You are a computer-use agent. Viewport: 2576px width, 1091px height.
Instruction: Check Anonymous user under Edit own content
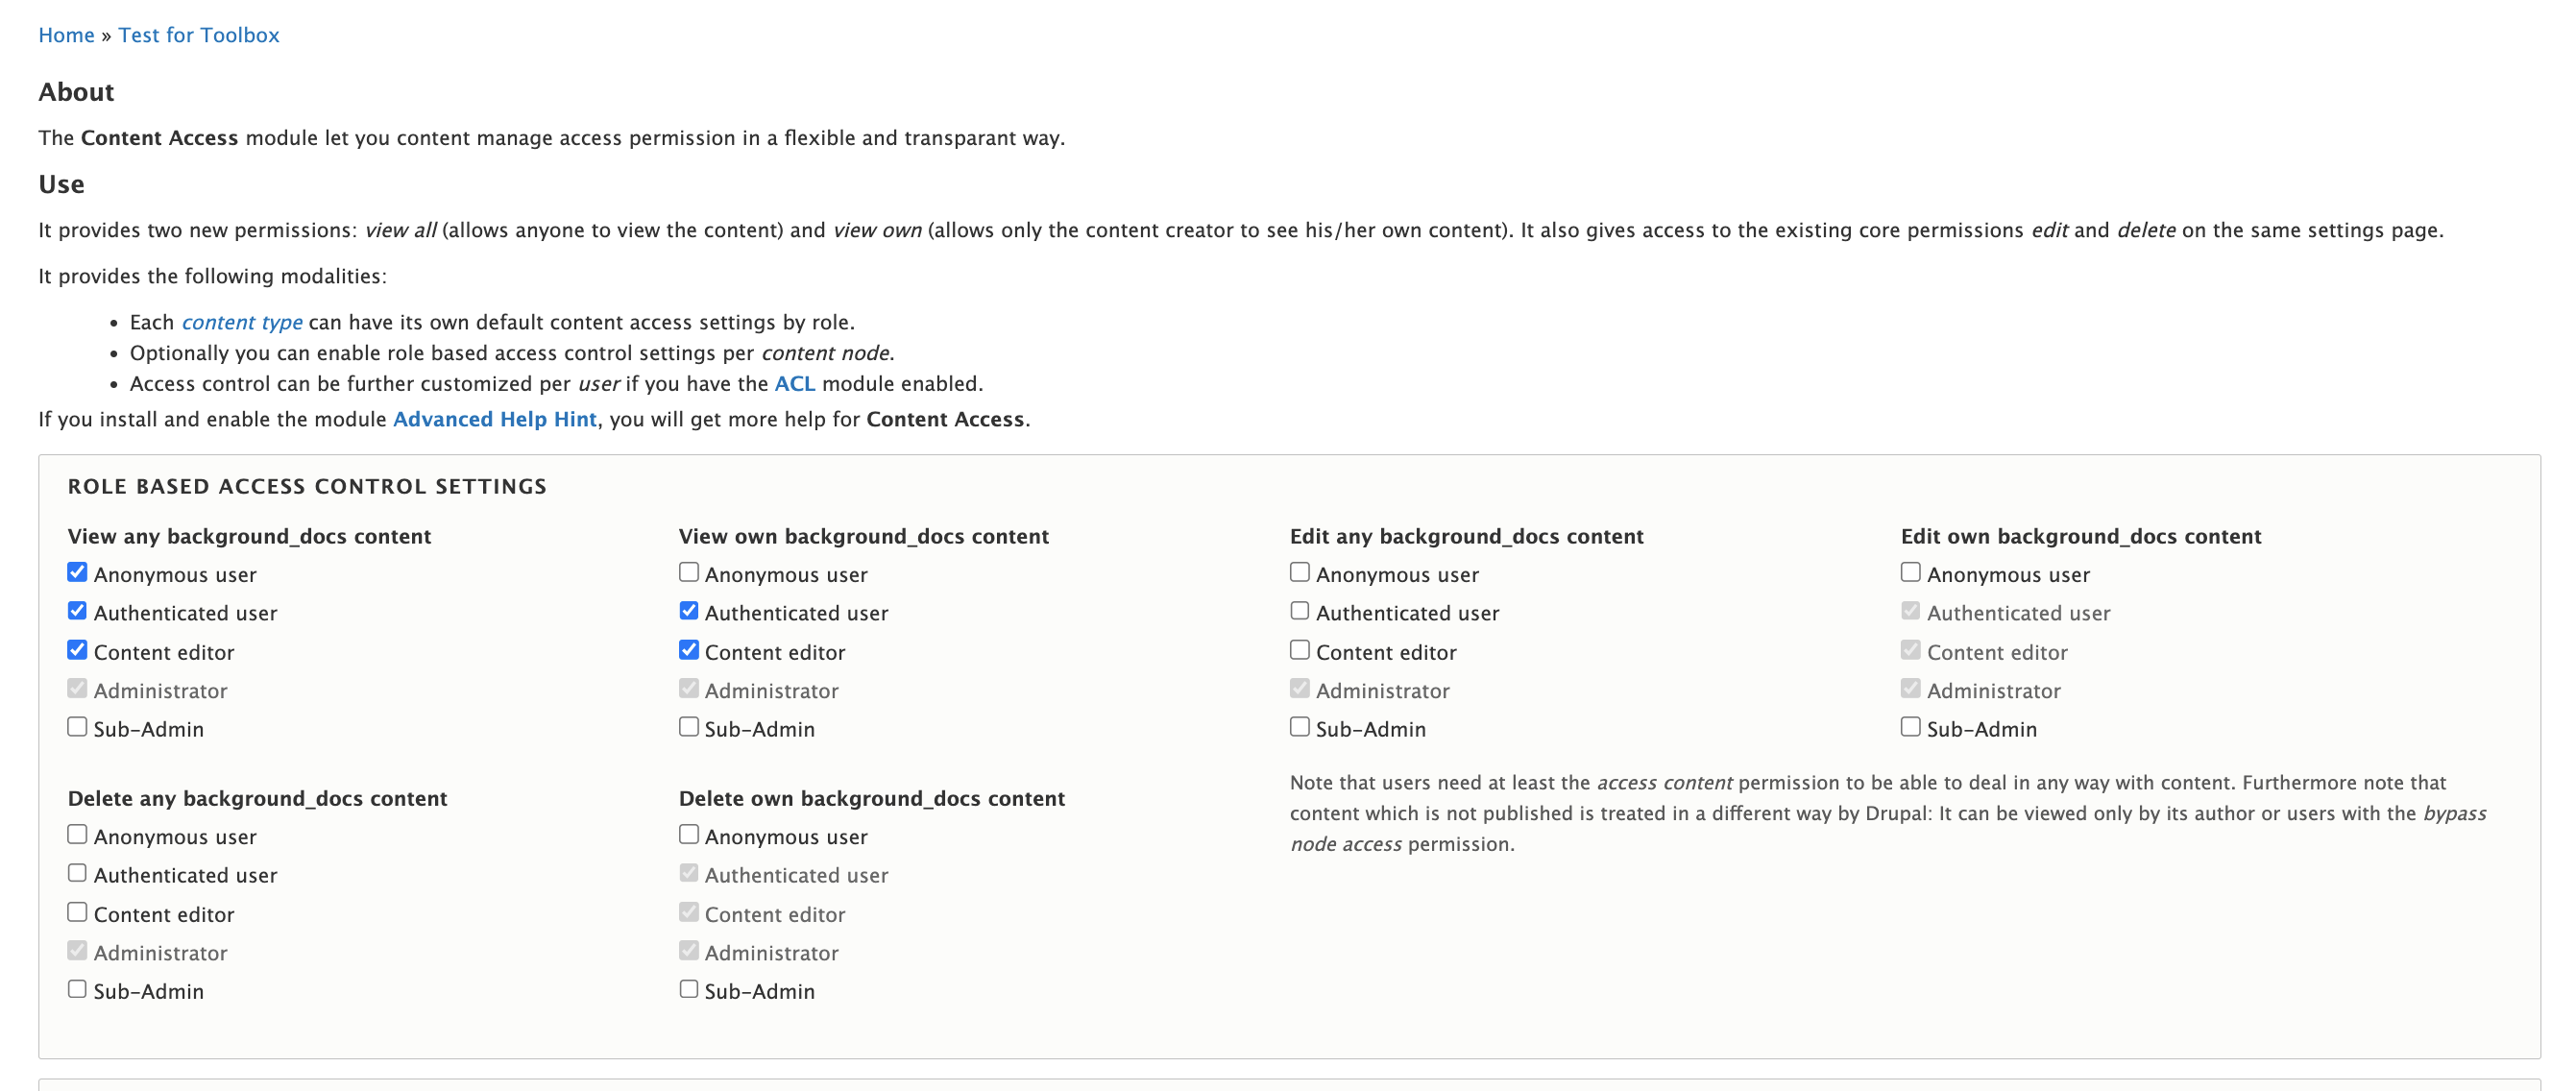[1910, 572]
